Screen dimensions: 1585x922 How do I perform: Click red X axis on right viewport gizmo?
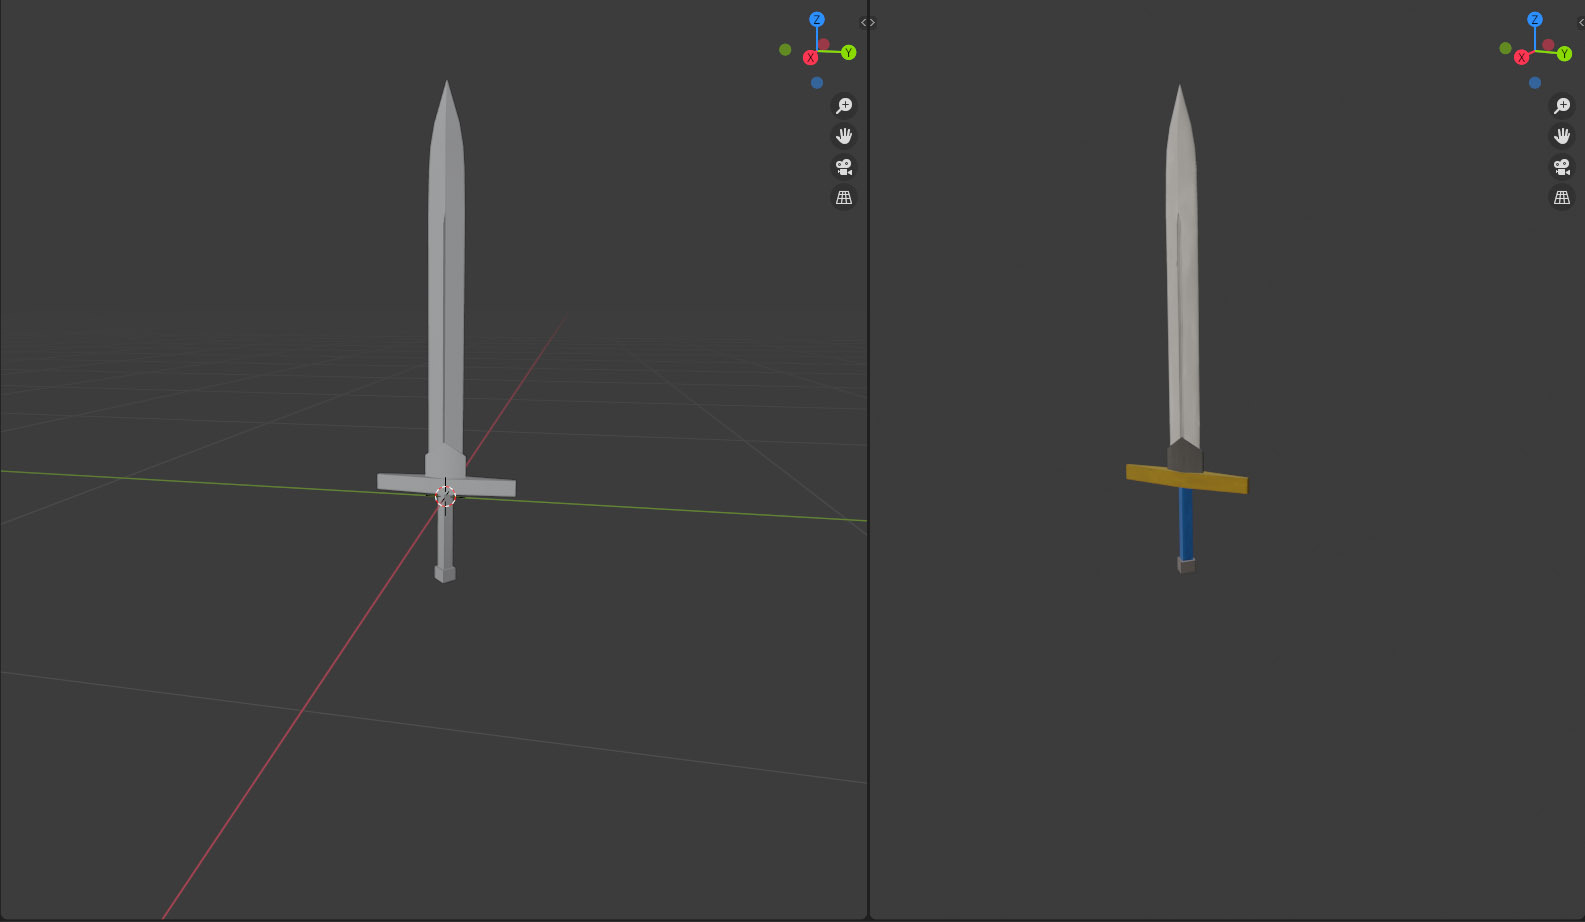(1522, 58)
